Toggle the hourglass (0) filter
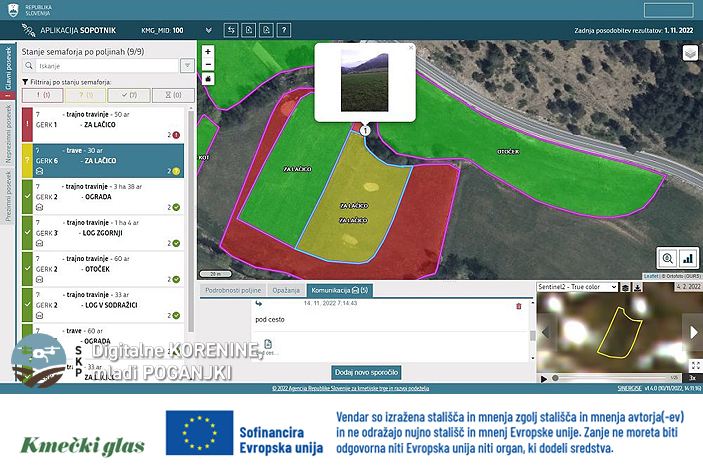Image resolution: width=703 pixels, height=468 pixels. (173, 95)
